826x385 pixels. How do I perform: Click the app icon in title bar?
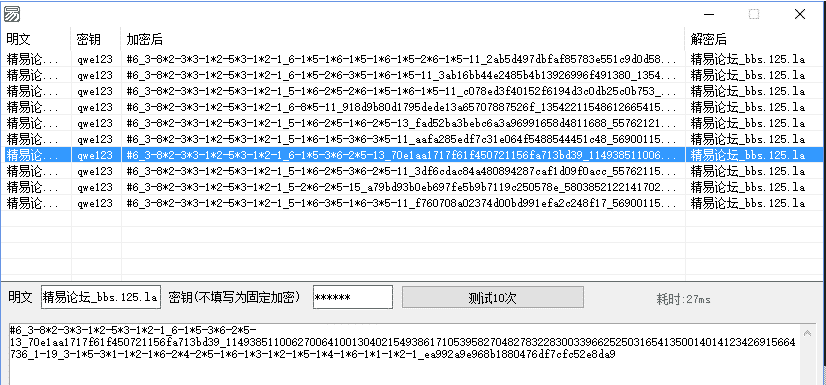coord(12,14)
